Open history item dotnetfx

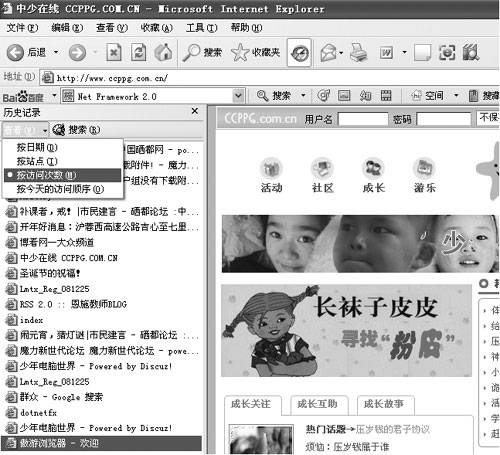click(32, 412)
